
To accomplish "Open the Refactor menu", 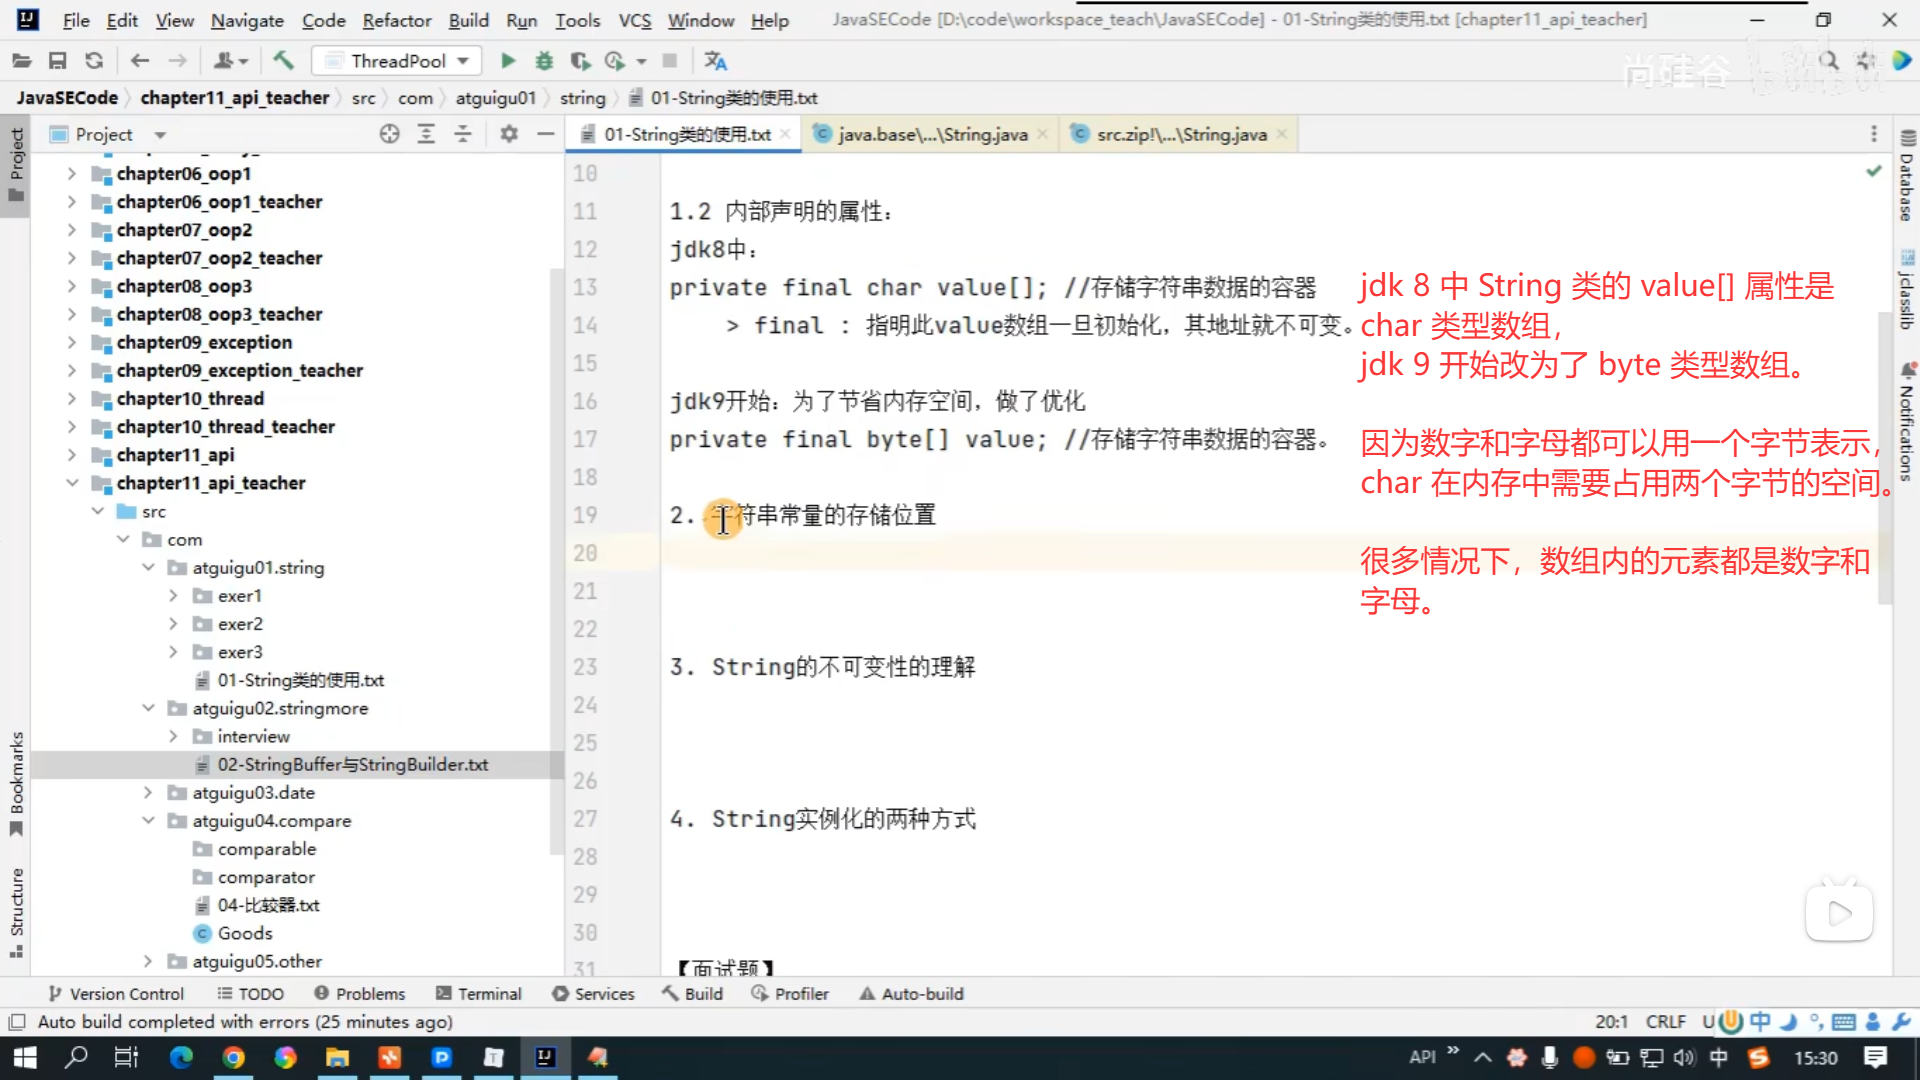I will (396, 20).
